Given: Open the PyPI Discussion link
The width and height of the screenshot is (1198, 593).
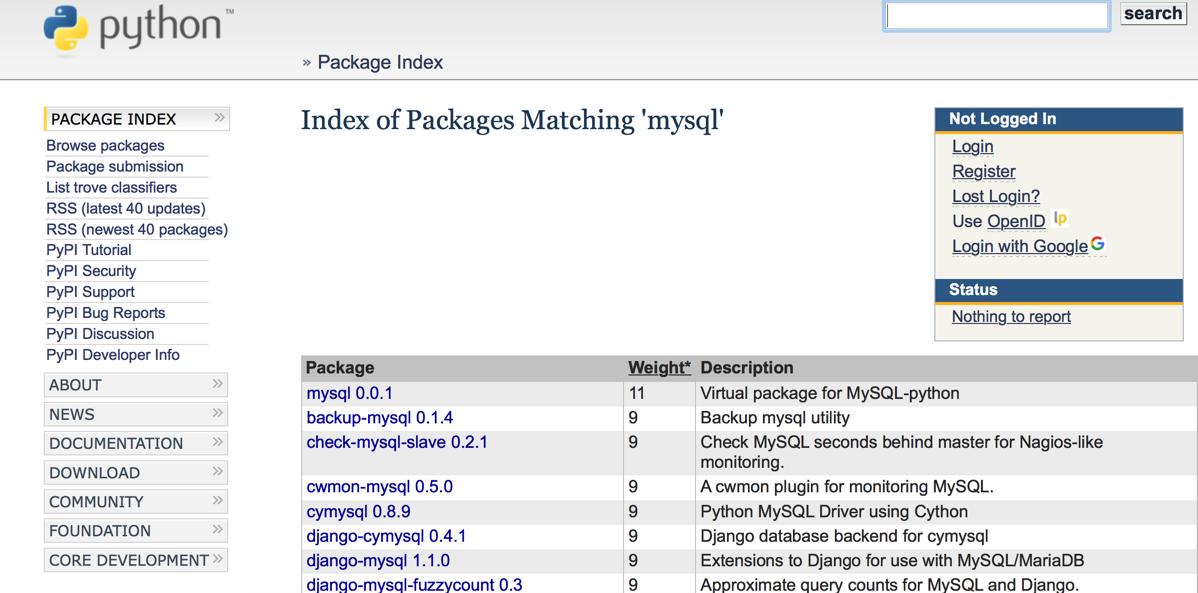Looking at the screenshot, I should pyautogui.click(x=100, y=334).
